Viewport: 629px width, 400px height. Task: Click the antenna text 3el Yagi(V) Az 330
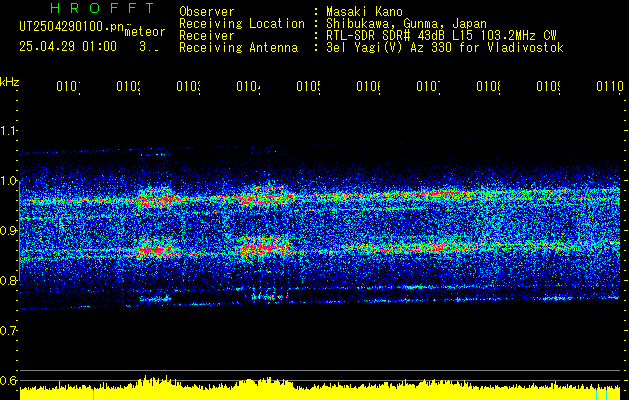389,48
